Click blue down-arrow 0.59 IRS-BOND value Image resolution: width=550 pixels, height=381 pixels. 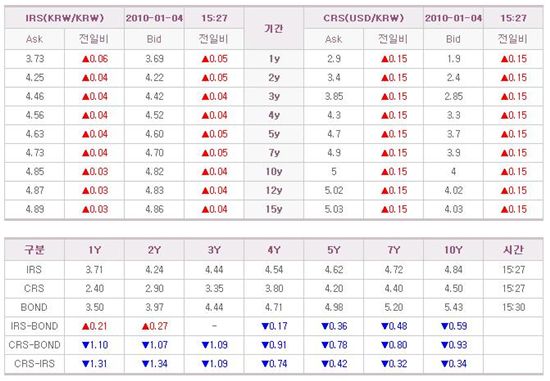click(x=454, y=326)
